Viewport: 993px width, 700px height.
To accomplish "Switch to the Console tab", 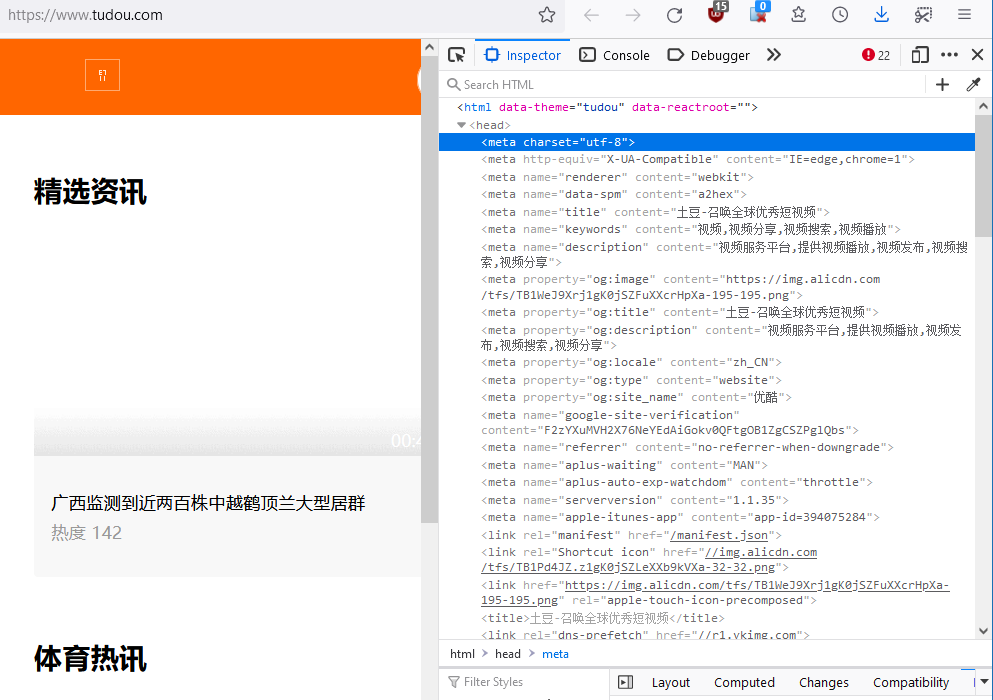I will (x=615, y=55).
